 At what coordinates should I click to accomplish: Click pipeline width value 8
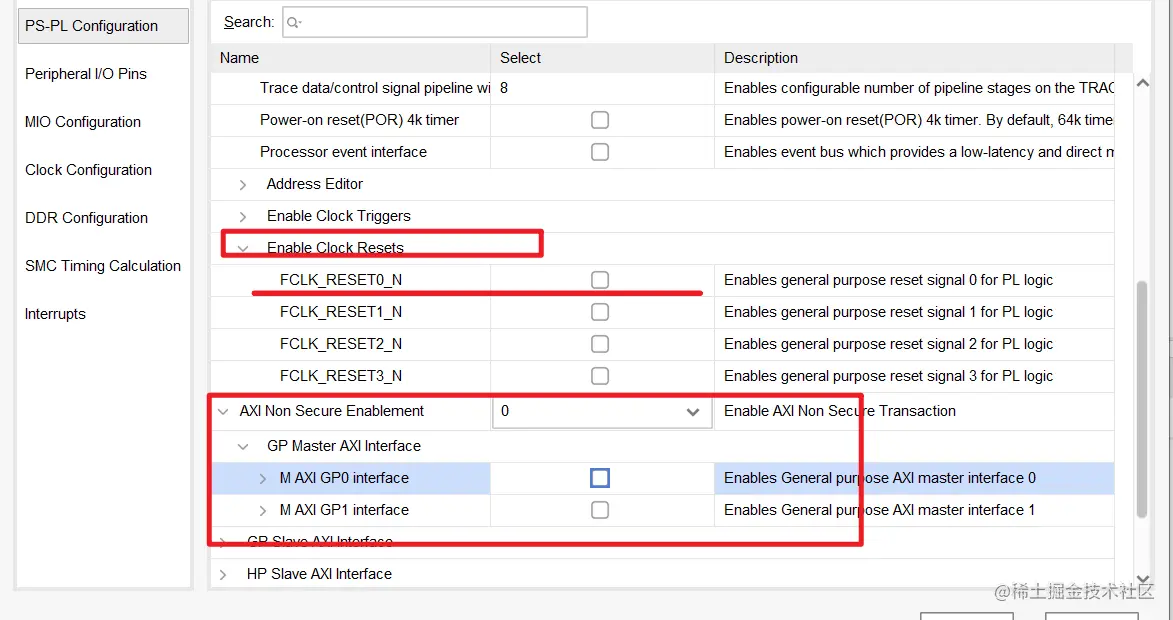(x=504, y=88)
